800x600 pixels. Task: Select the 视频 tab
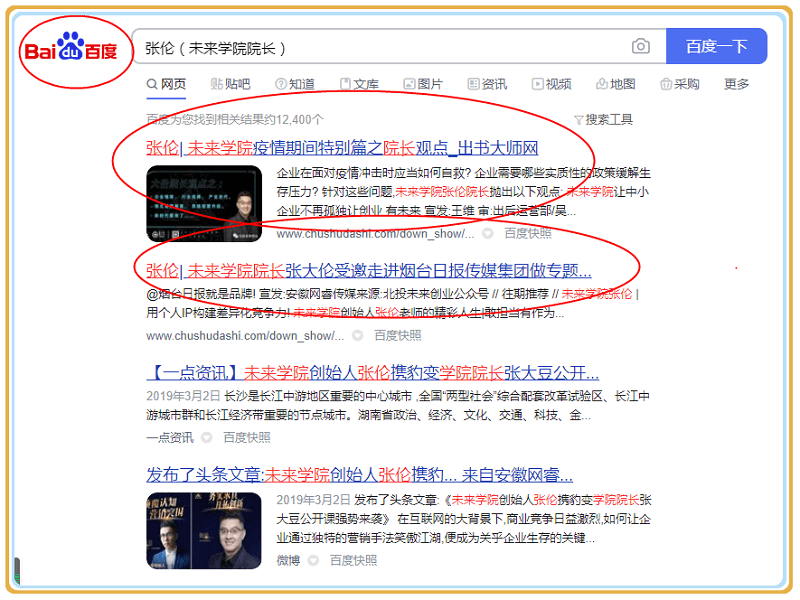pos(551,84)
